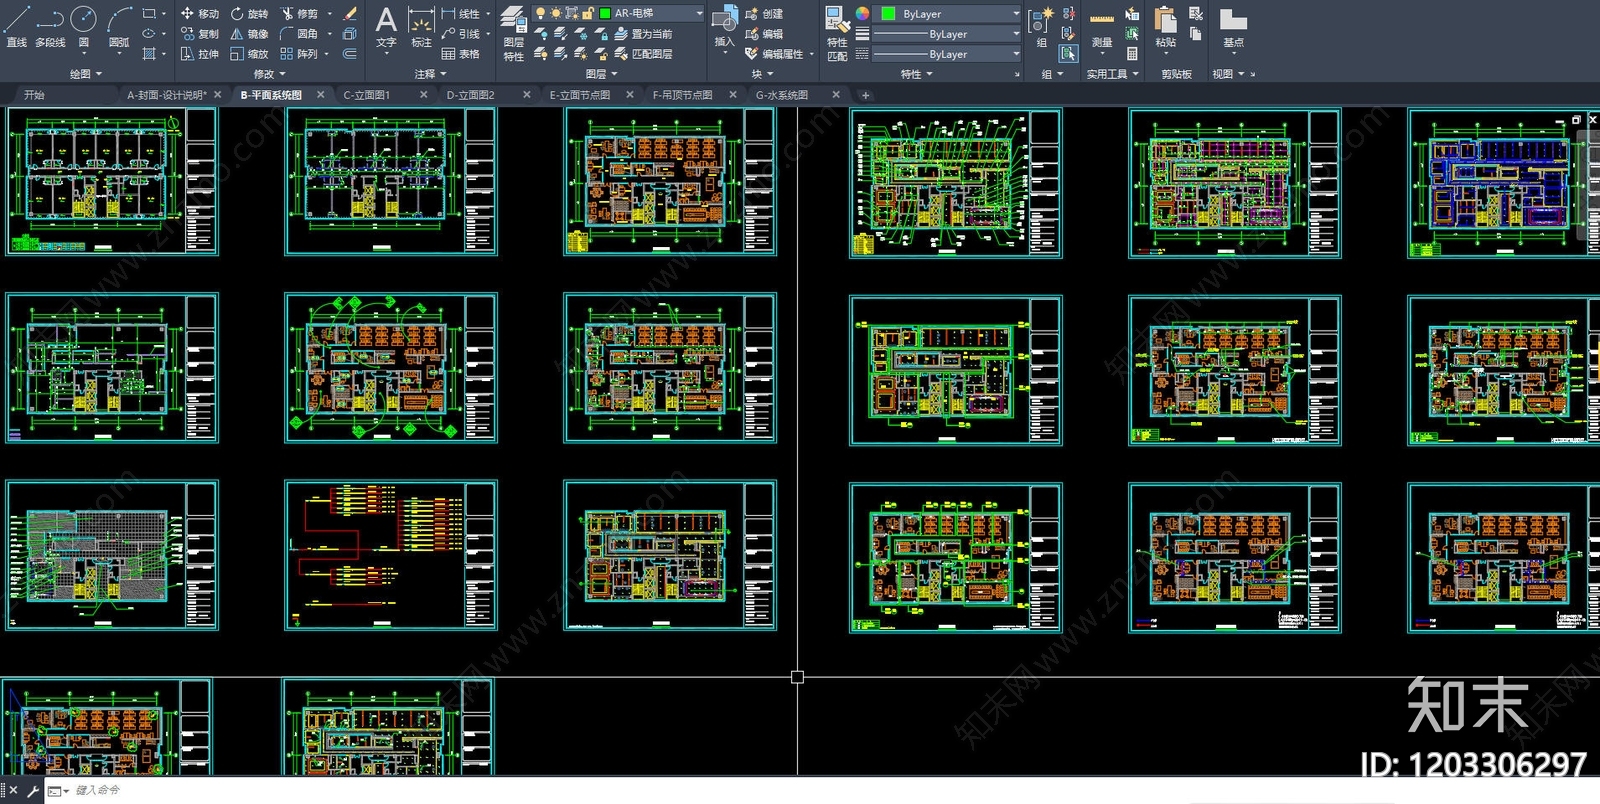
Task: Choose the Scale (缩放) command
Action: [x=249, y=54]
